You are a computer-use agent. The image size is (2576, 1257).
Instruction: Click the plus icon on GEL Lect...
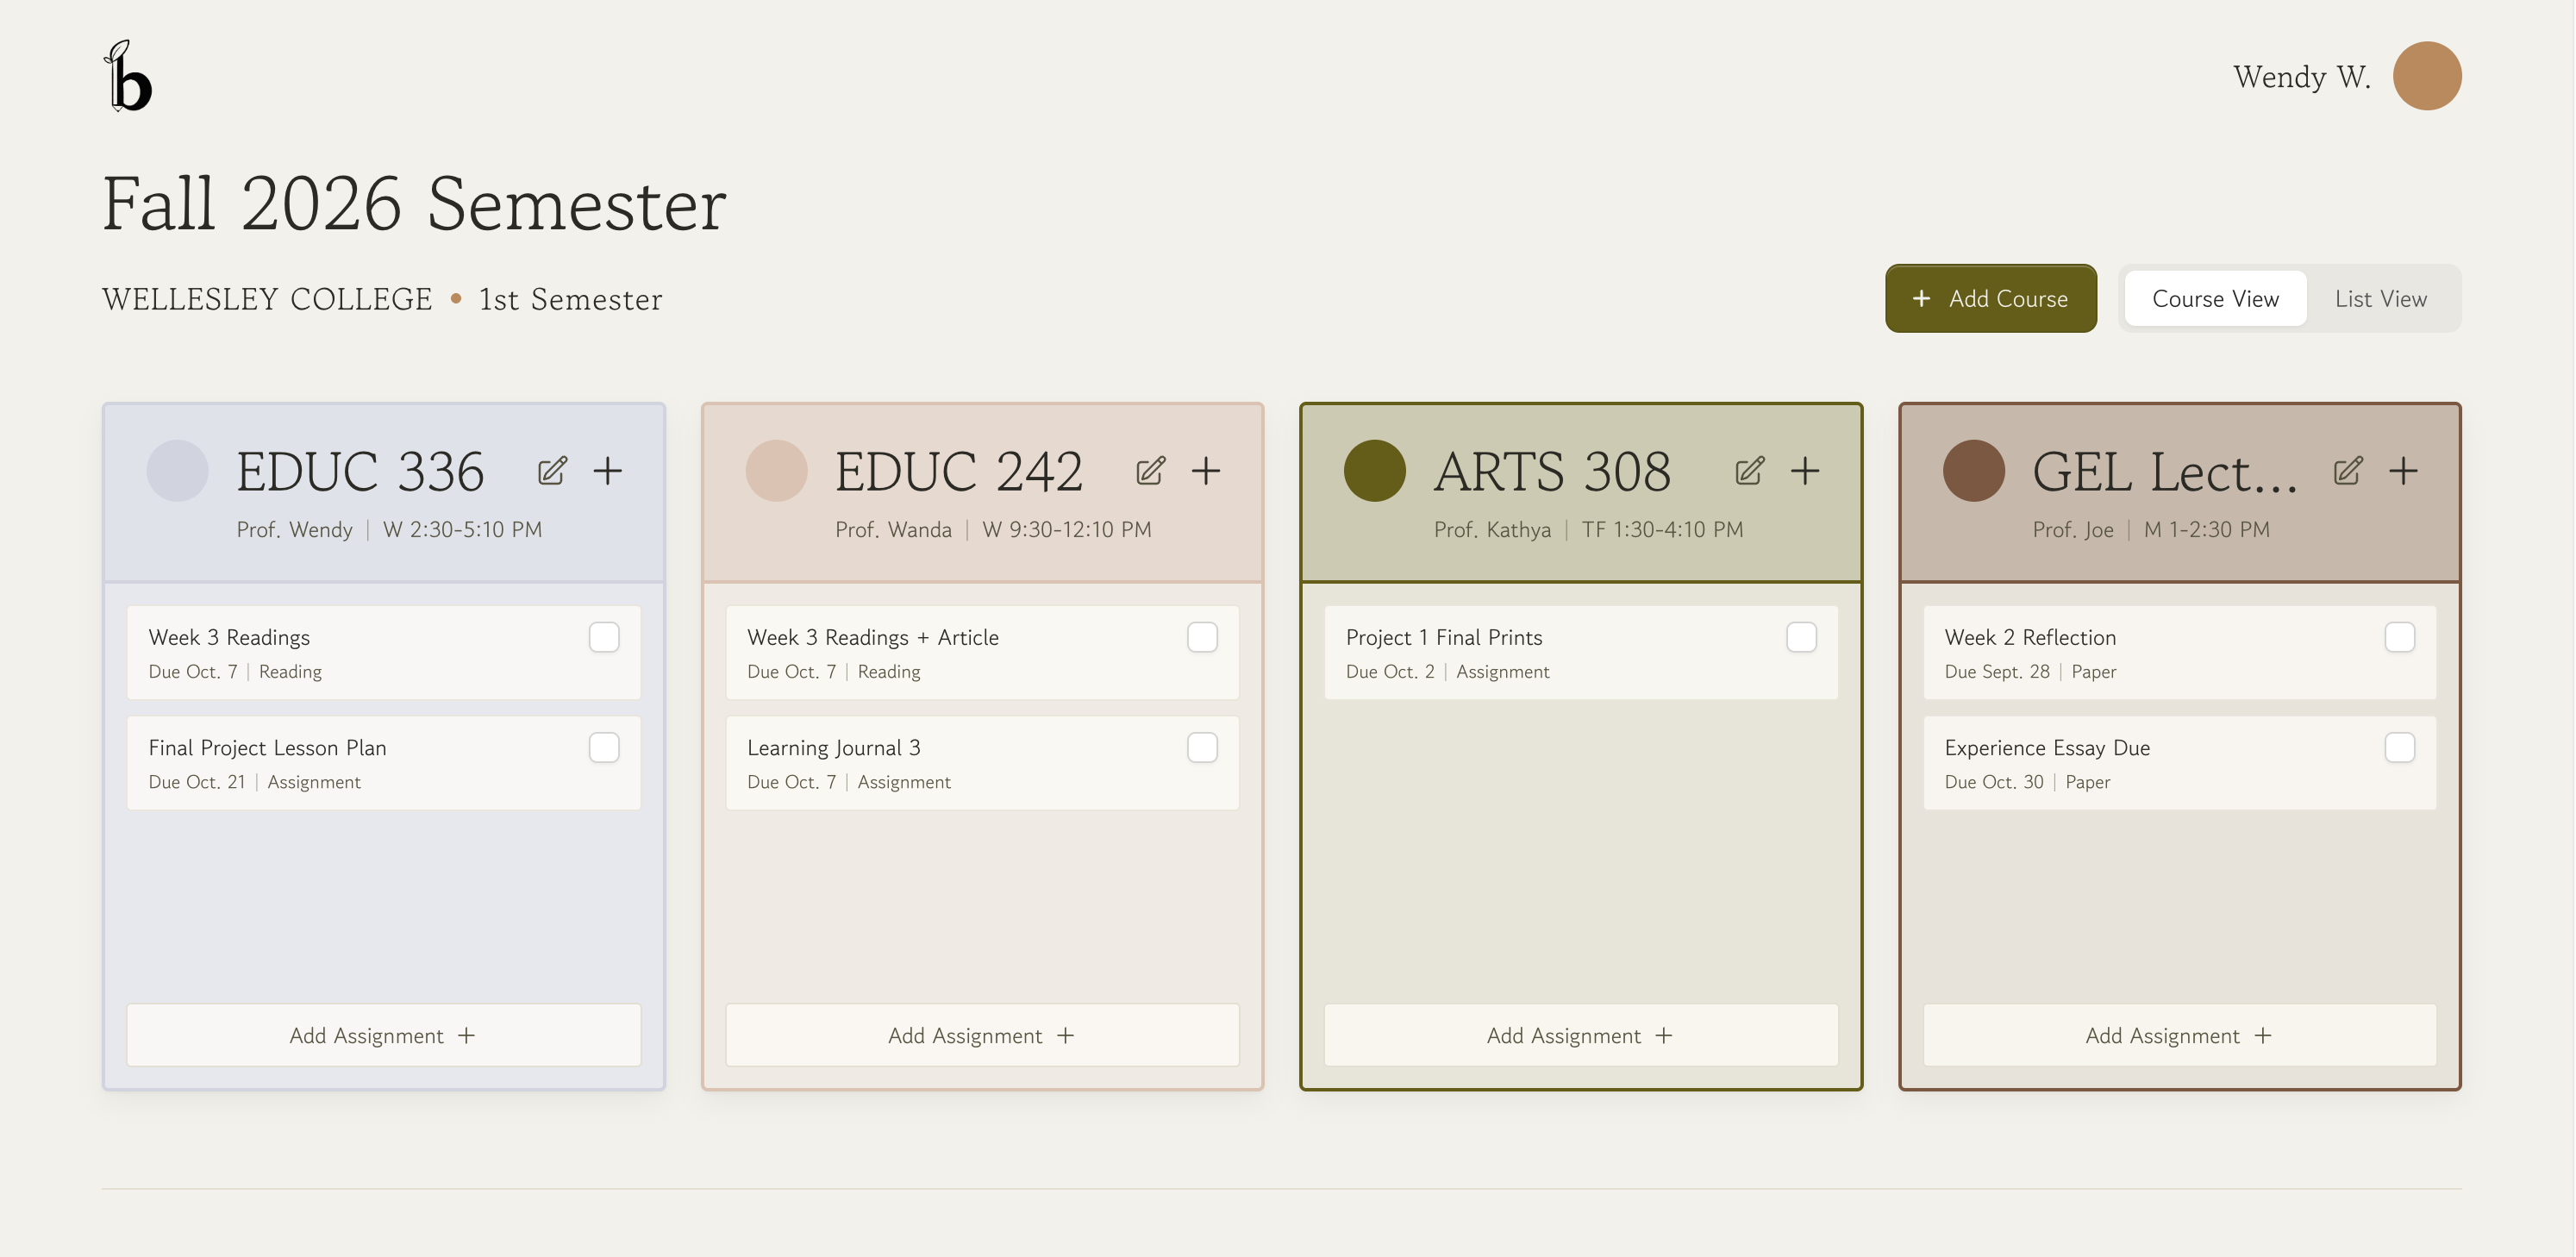click(2403, 471)
